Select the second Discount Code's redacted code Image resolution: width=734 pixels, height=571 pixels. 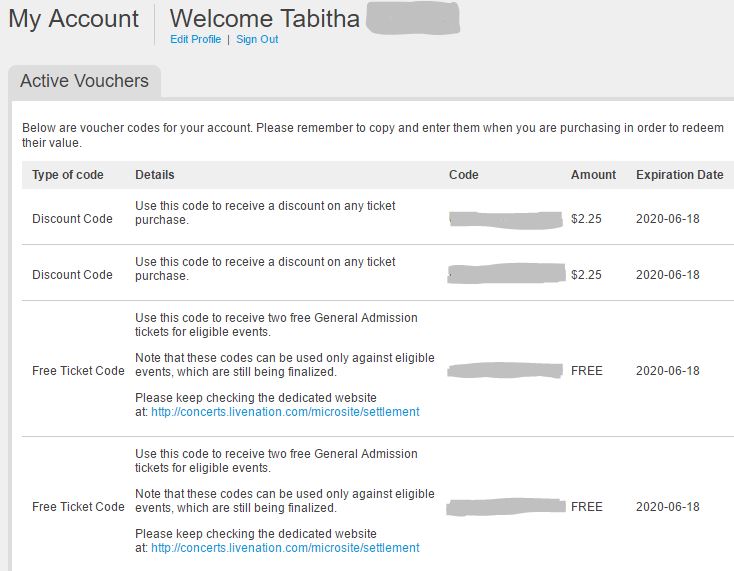point(507,274)
